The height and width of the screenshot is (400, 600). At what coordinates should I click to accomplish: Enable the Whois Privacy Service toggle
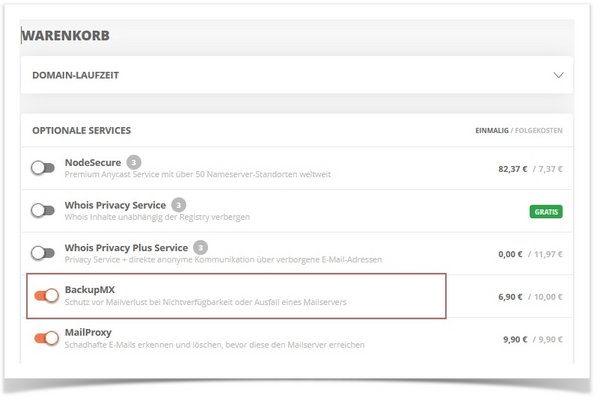click(x=43, y=210)
